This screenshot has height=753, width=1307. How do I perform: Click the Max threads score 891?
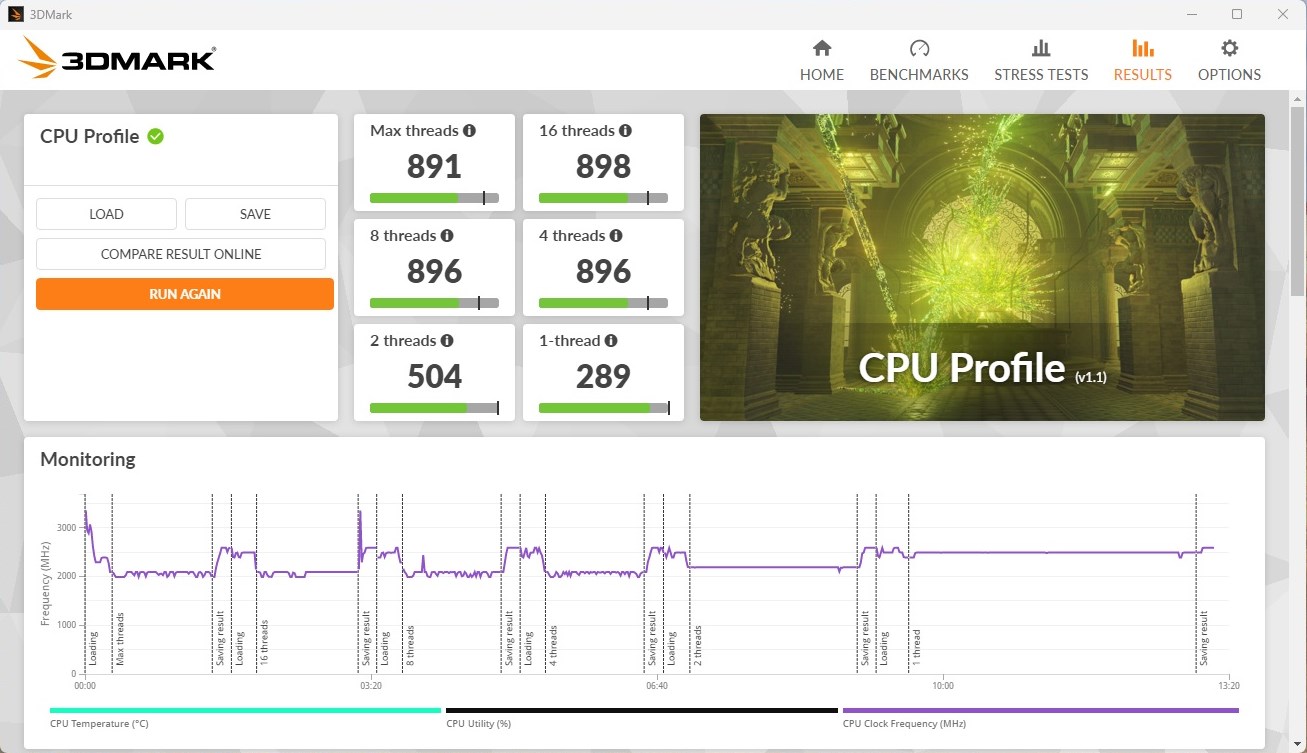click(434, 166)
